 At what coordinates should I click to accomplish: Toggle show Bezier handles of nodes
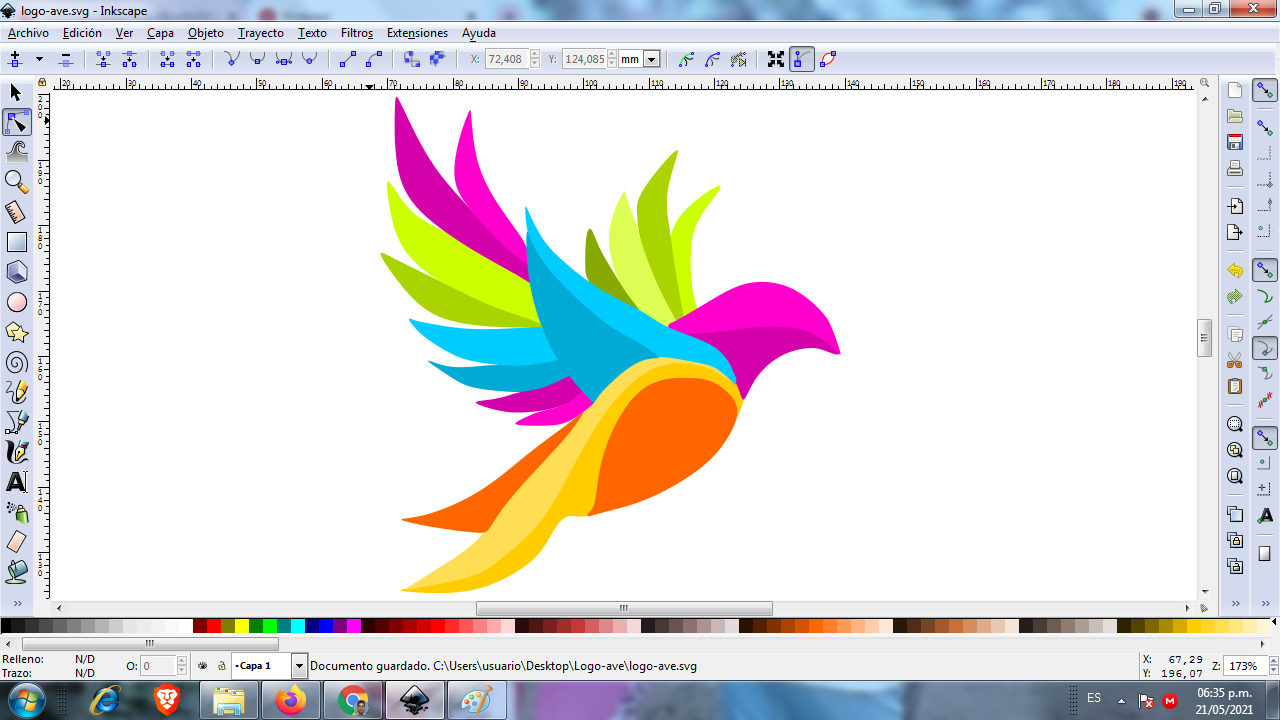pos(802,59)
